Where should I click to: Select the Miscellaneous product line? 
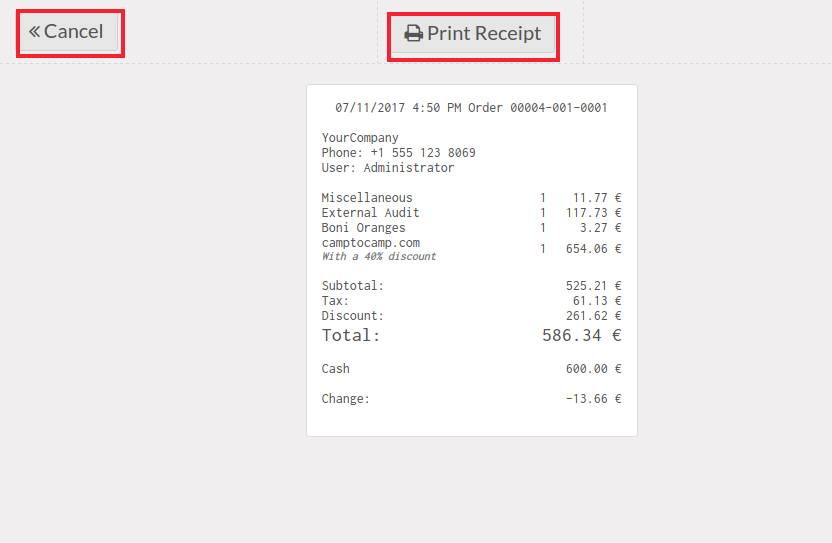click(x=367, y=198)
